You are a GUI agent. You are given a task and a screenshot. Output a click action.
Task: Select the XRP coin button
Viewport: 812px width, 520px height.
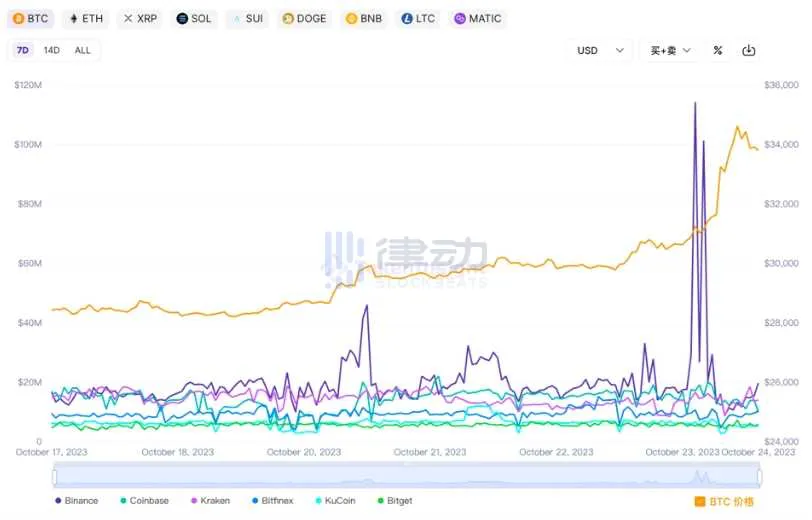tap(140, 19)
